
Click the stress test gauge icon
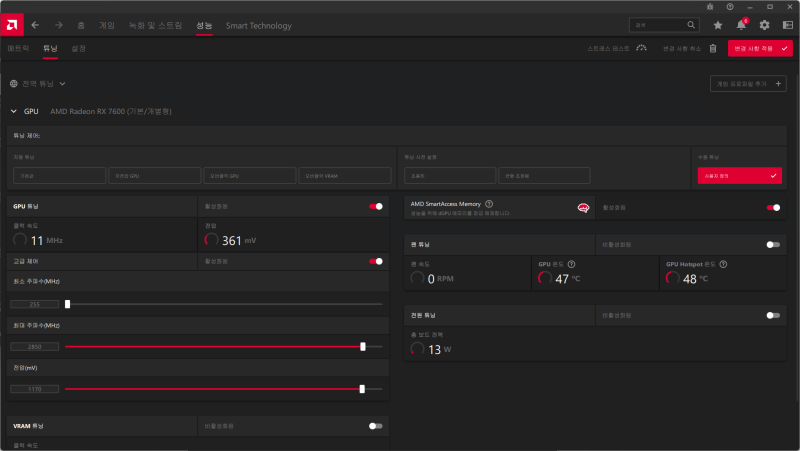coord(641,48)
